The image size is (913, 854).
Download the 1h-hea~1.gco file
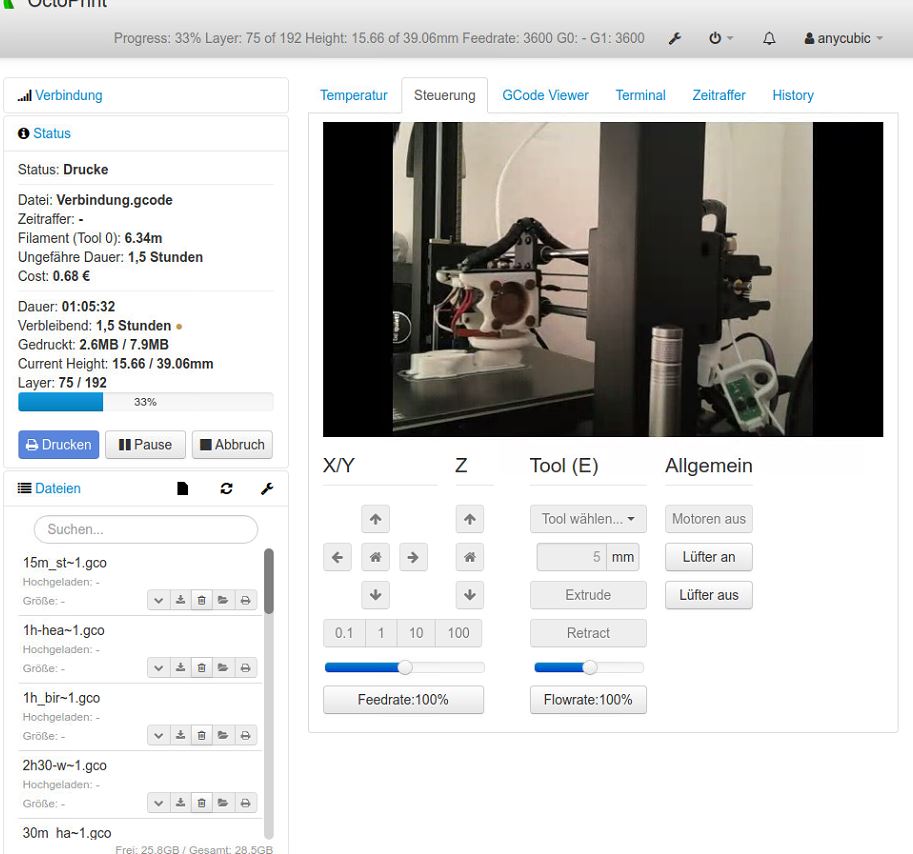(x=181, y=668)
